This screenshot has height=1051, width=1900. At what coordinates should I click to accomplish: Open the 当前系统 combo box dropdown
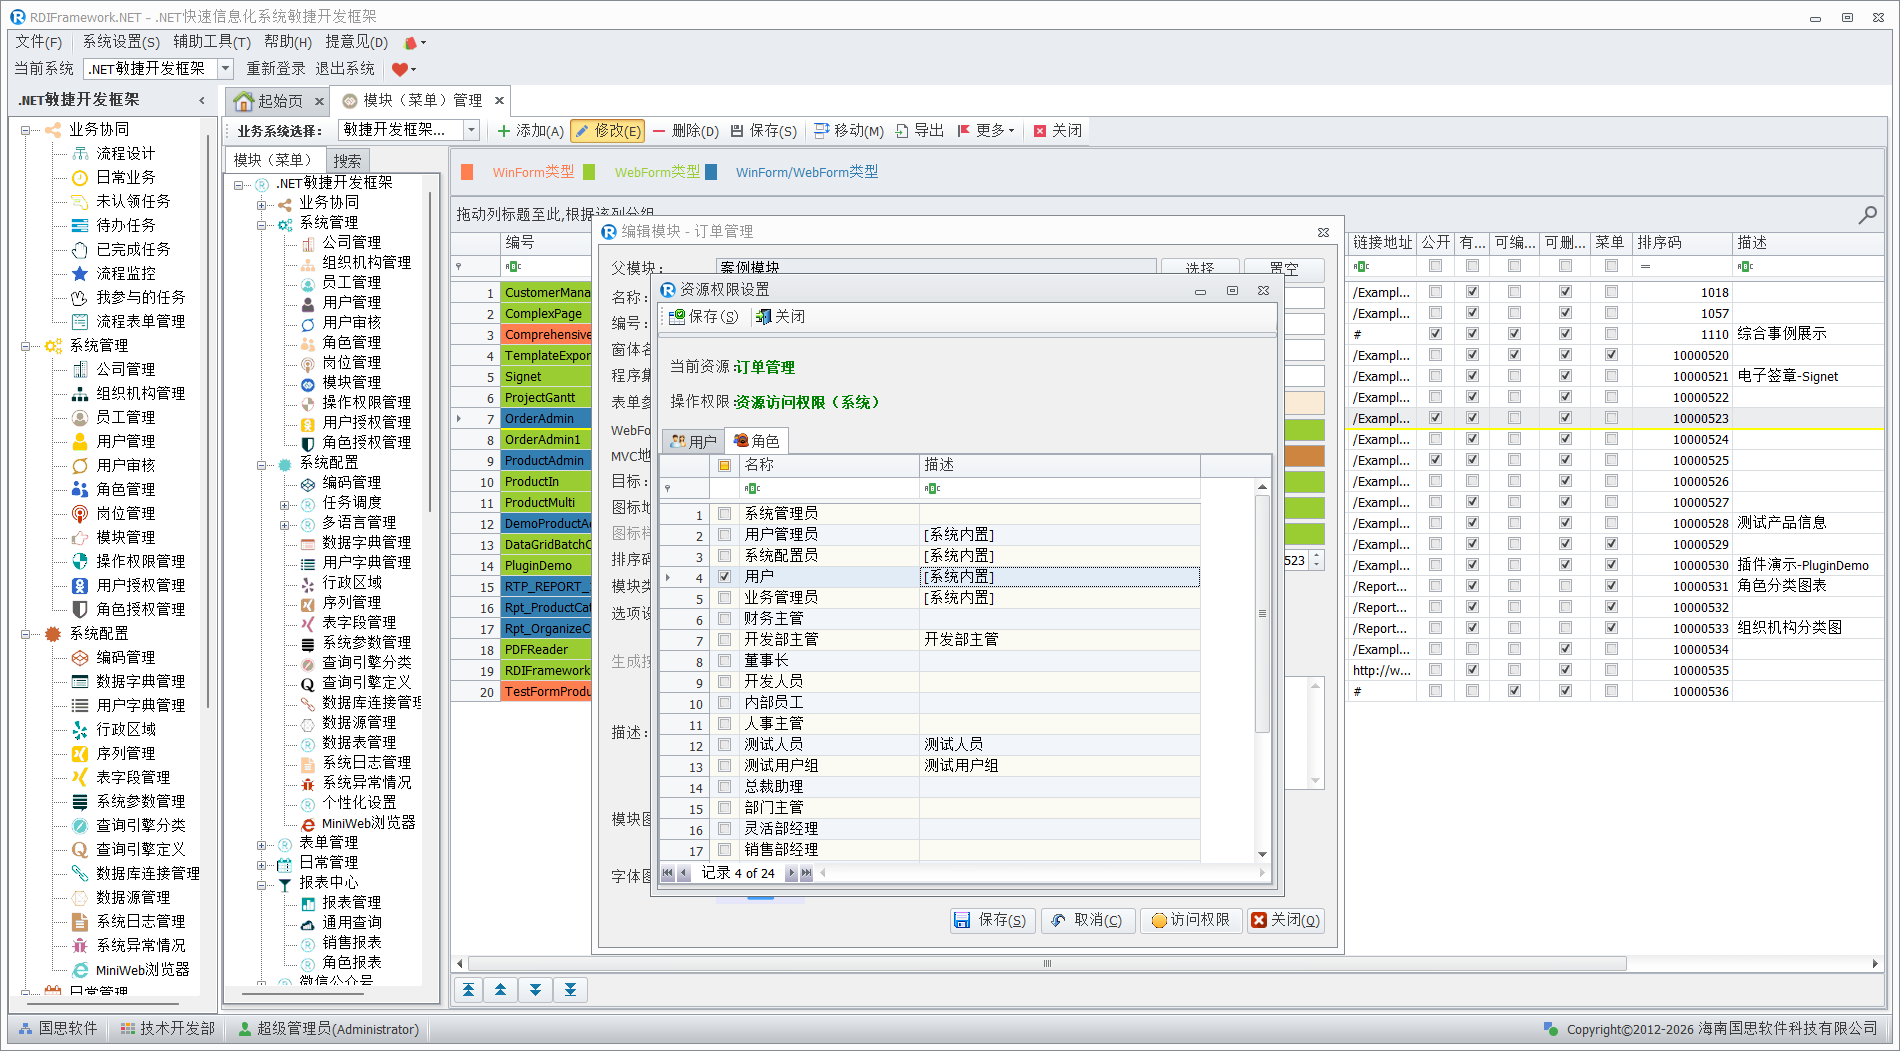[225, 69]
